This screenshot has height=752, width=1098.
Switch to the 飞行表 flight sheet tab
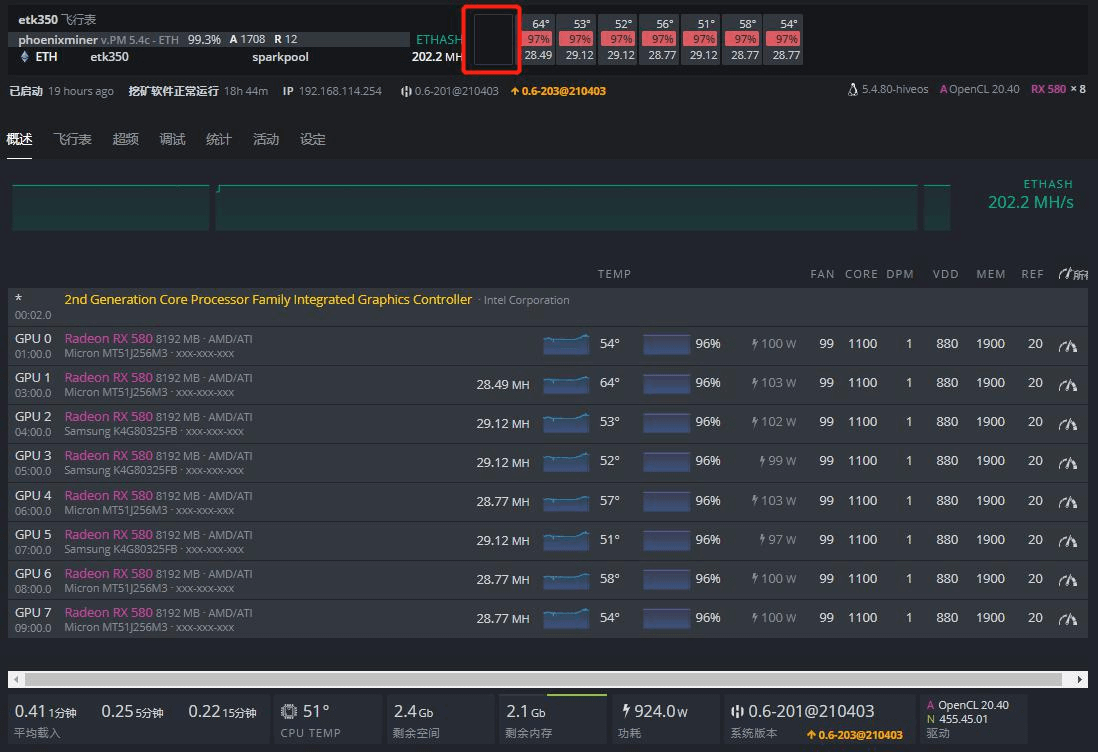[72, 139]
